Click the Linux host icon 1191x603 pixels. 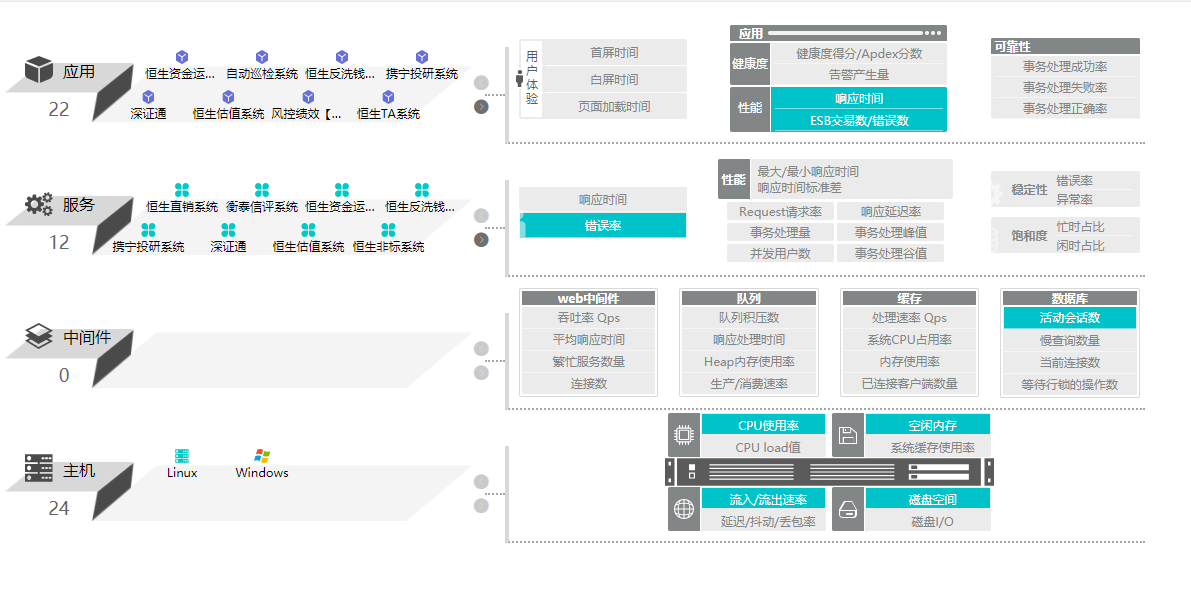pyautogui.click(x=182, y=456)
